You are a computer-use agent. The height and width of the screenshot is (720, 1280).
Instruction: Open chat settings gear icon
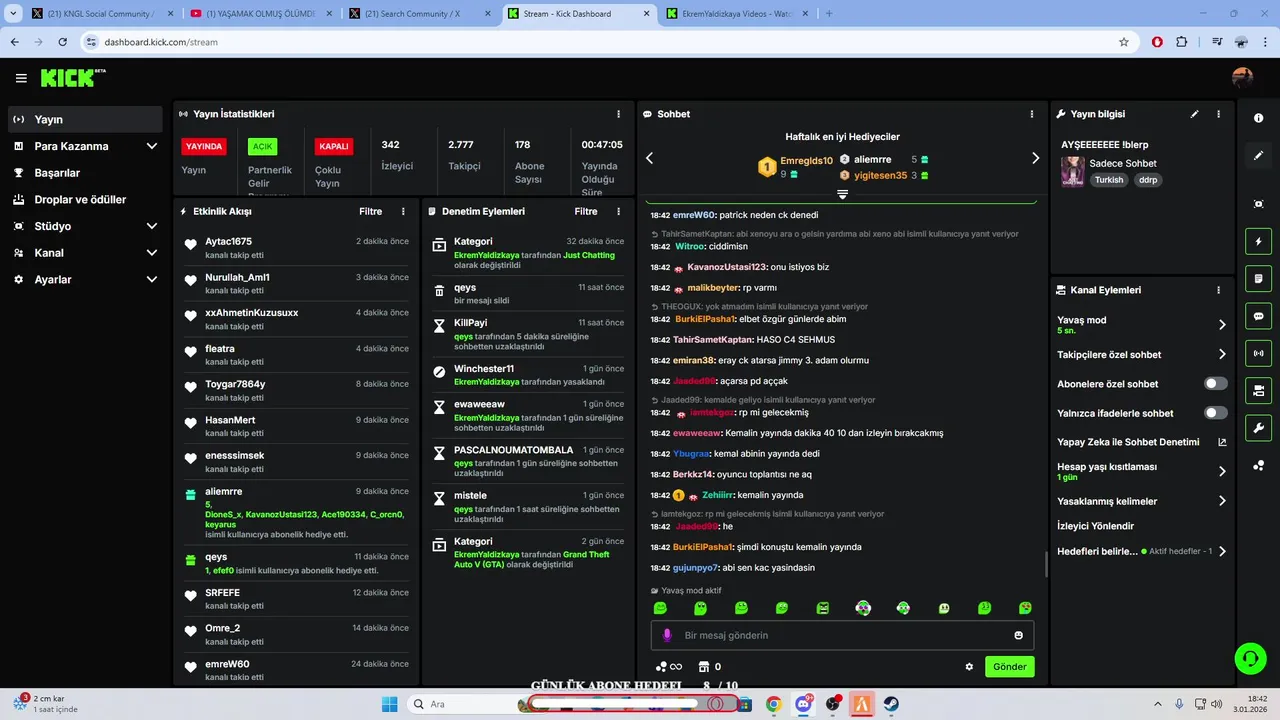[x=969, y=667]
